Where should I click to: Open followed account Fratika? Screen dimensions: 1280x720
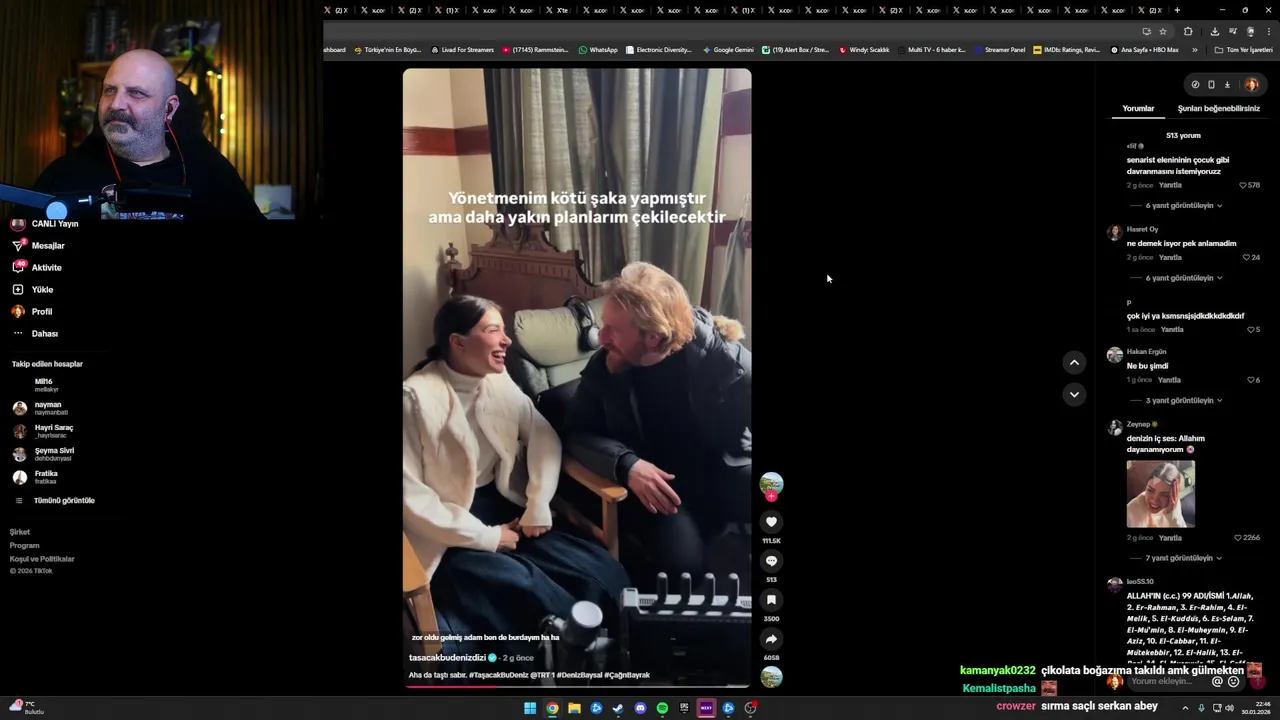pyautogui.click(x=35, y=477)
